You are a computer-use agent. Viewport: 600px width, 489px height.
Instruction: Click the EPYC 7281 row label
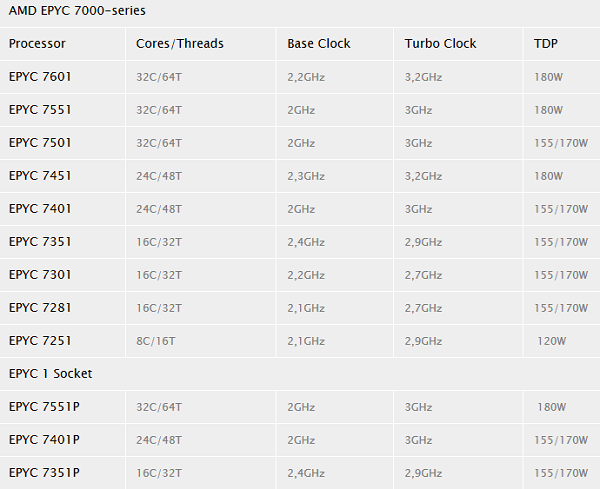pos(40,308)
